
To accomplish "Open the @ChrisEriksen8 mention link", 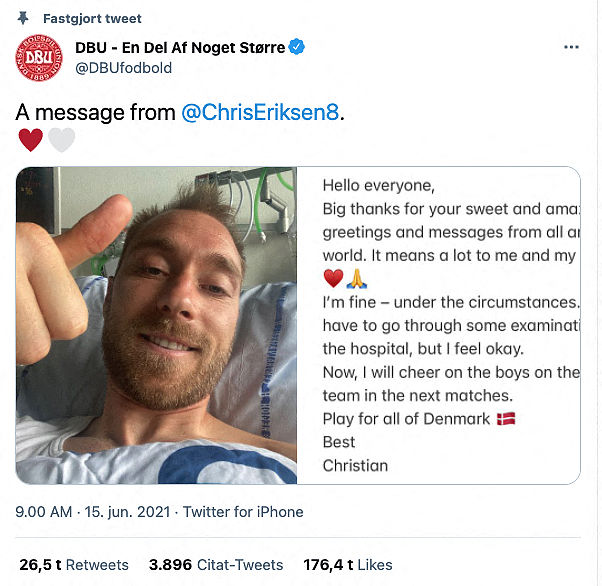I will (x=260, y=113).
